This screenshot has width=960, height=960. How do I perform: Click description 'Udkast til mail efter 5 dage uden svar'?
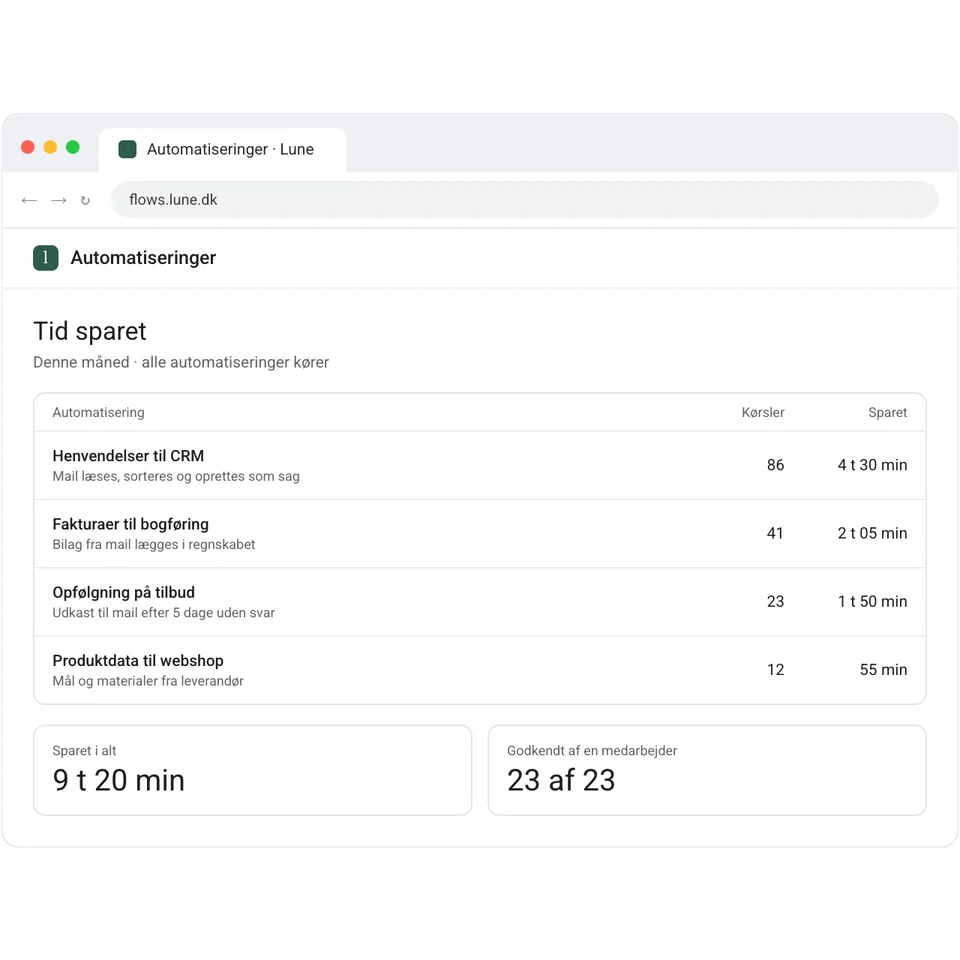[x=163, y=613]
